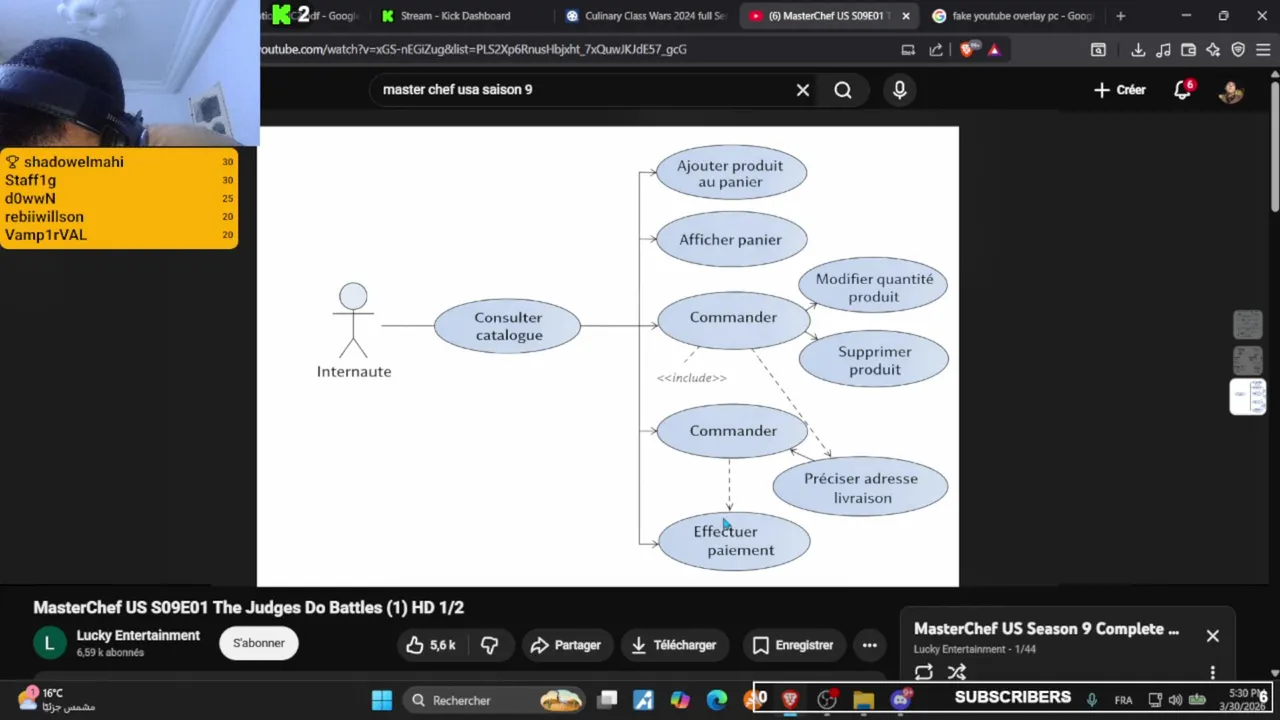Open a new browser tab
The height and width of the screenshot is (720, 1280).
(x=1120, y=16)
